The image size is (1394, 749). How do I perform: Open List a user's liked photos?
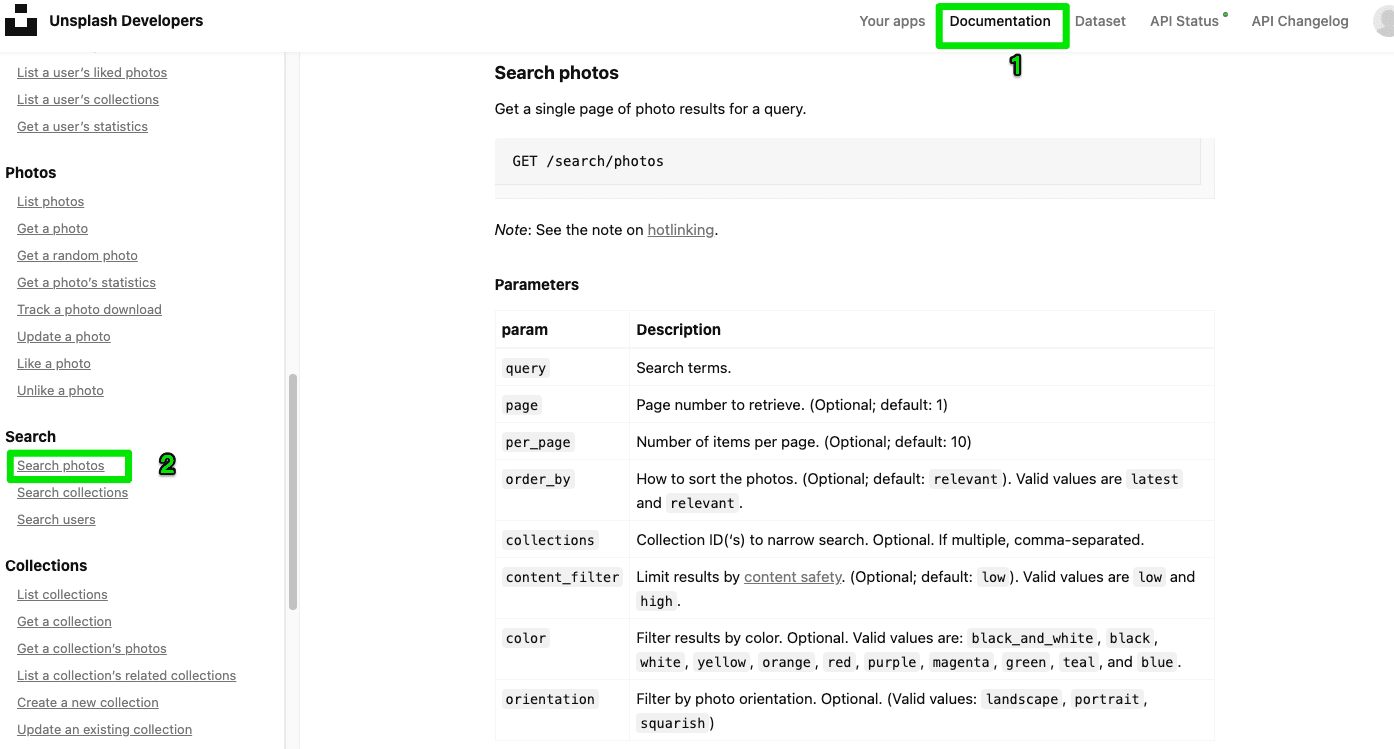point(92,73)
